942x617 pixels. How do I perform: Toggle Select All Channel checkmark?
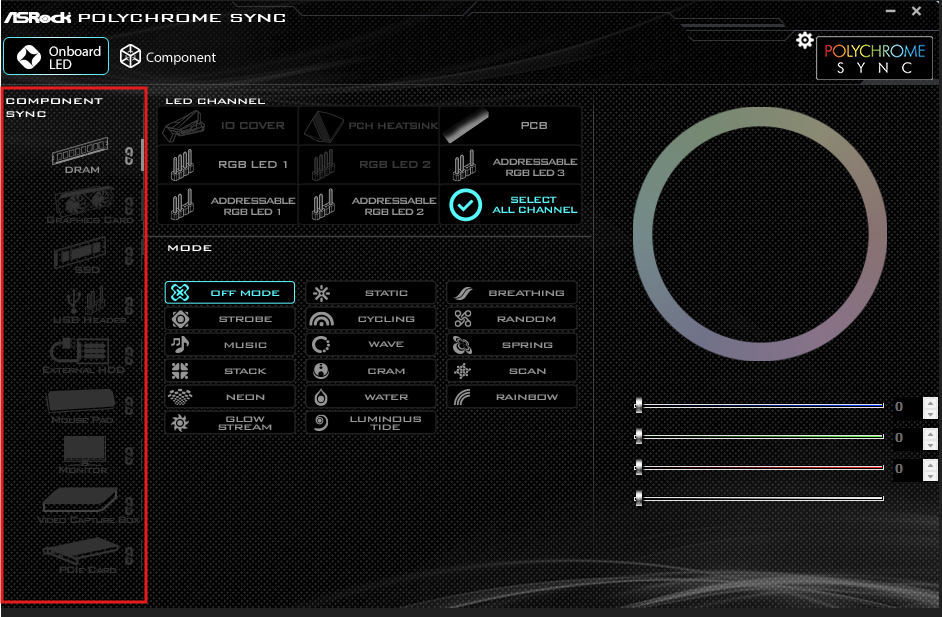tap(466, 205)
